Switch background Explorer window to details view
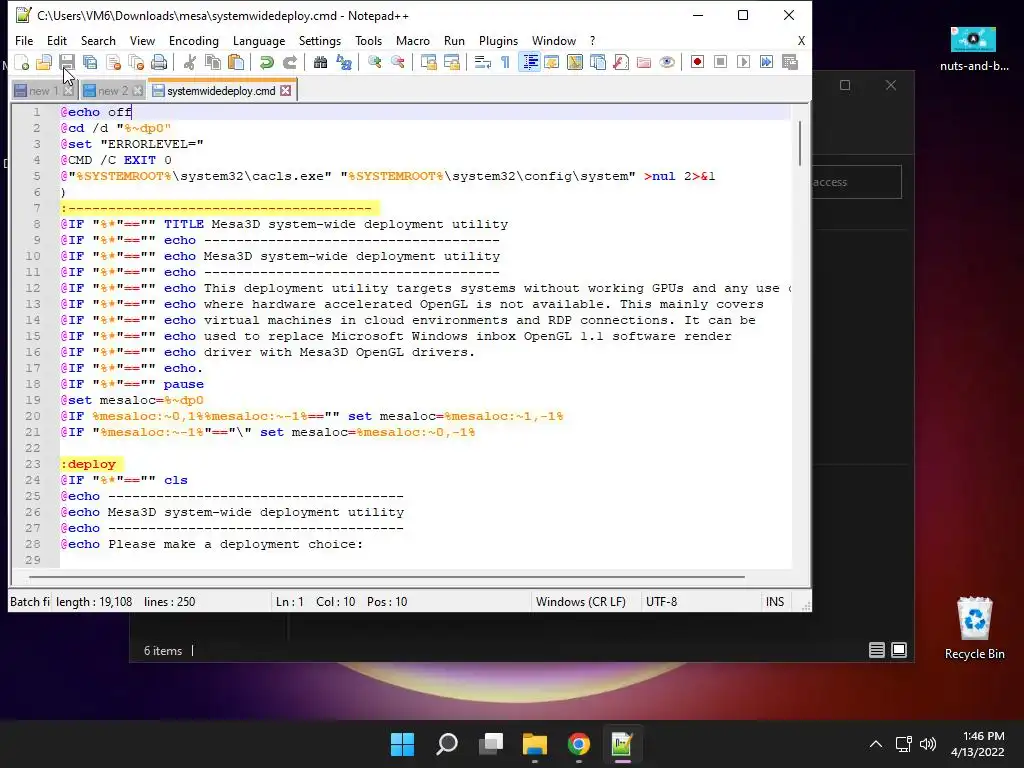The height and width of the screenshot is (768, 1024). 876,650
